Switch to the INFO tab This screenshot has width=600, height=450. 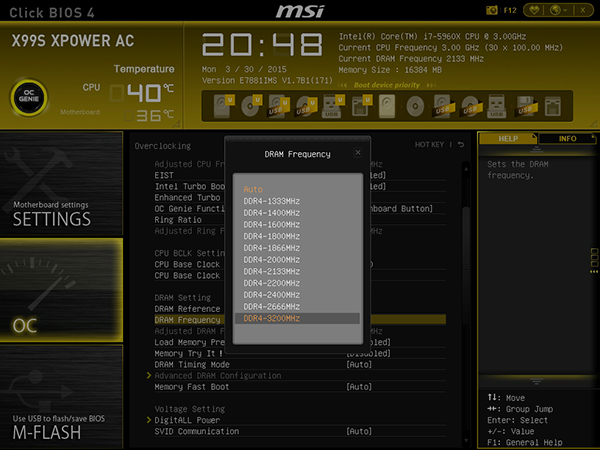pos(567,139)
